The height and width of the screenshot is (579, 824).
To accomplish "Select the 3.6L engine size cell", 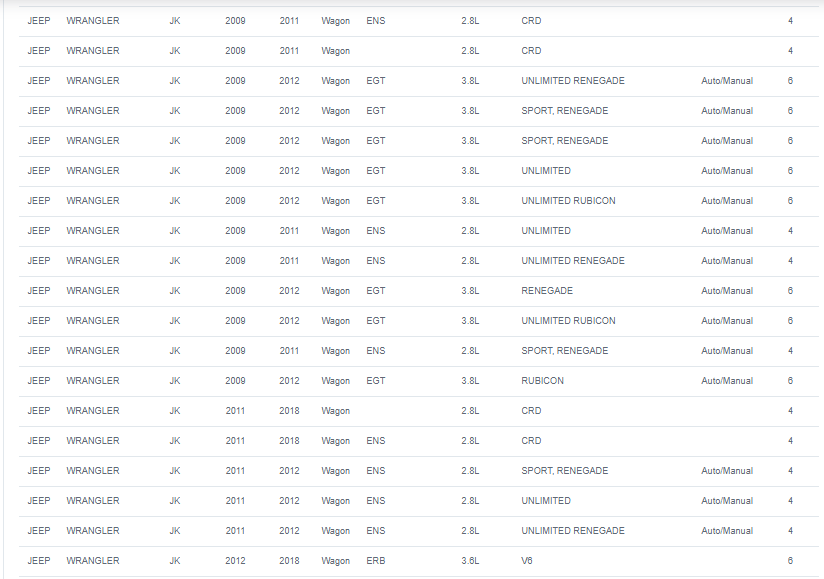I will pos(470,561).
